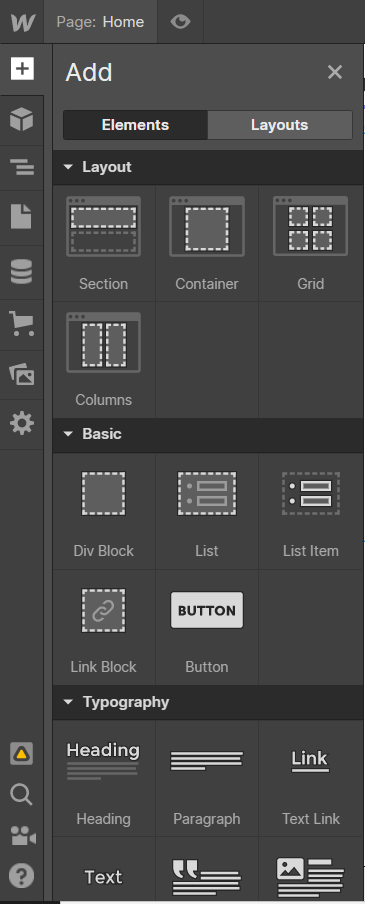The image size is (365, 904).
Task: Switch to the Layouts tab
Action: tap(280, 125)
